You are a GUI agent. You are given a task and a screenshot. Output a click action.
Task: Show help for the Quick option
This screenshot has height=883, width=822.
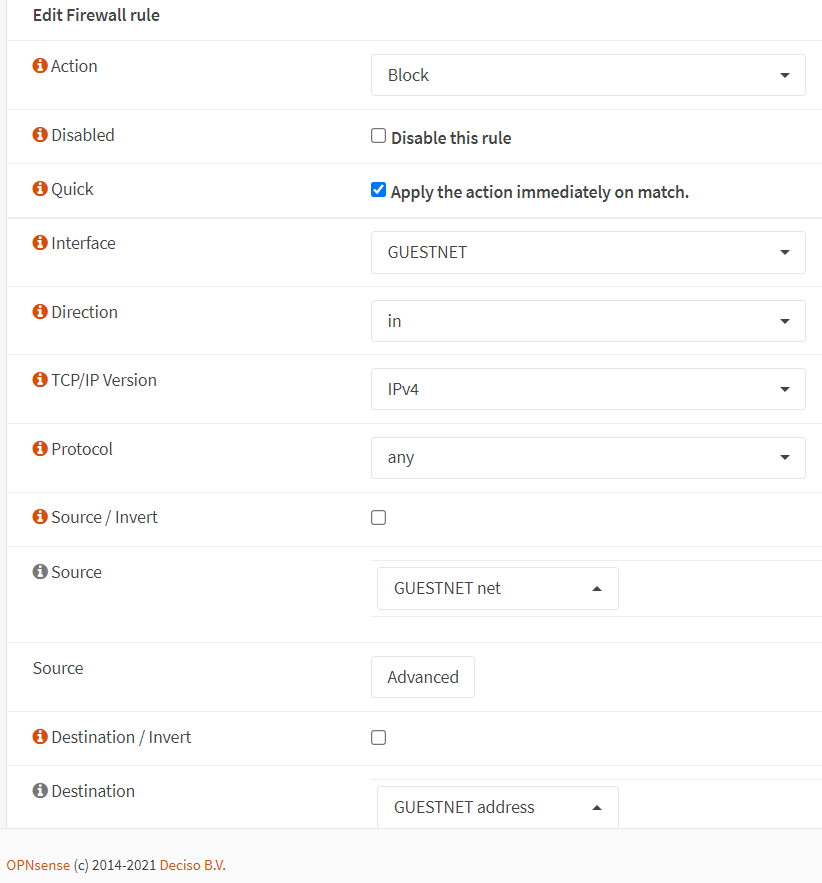click(40, 189)
